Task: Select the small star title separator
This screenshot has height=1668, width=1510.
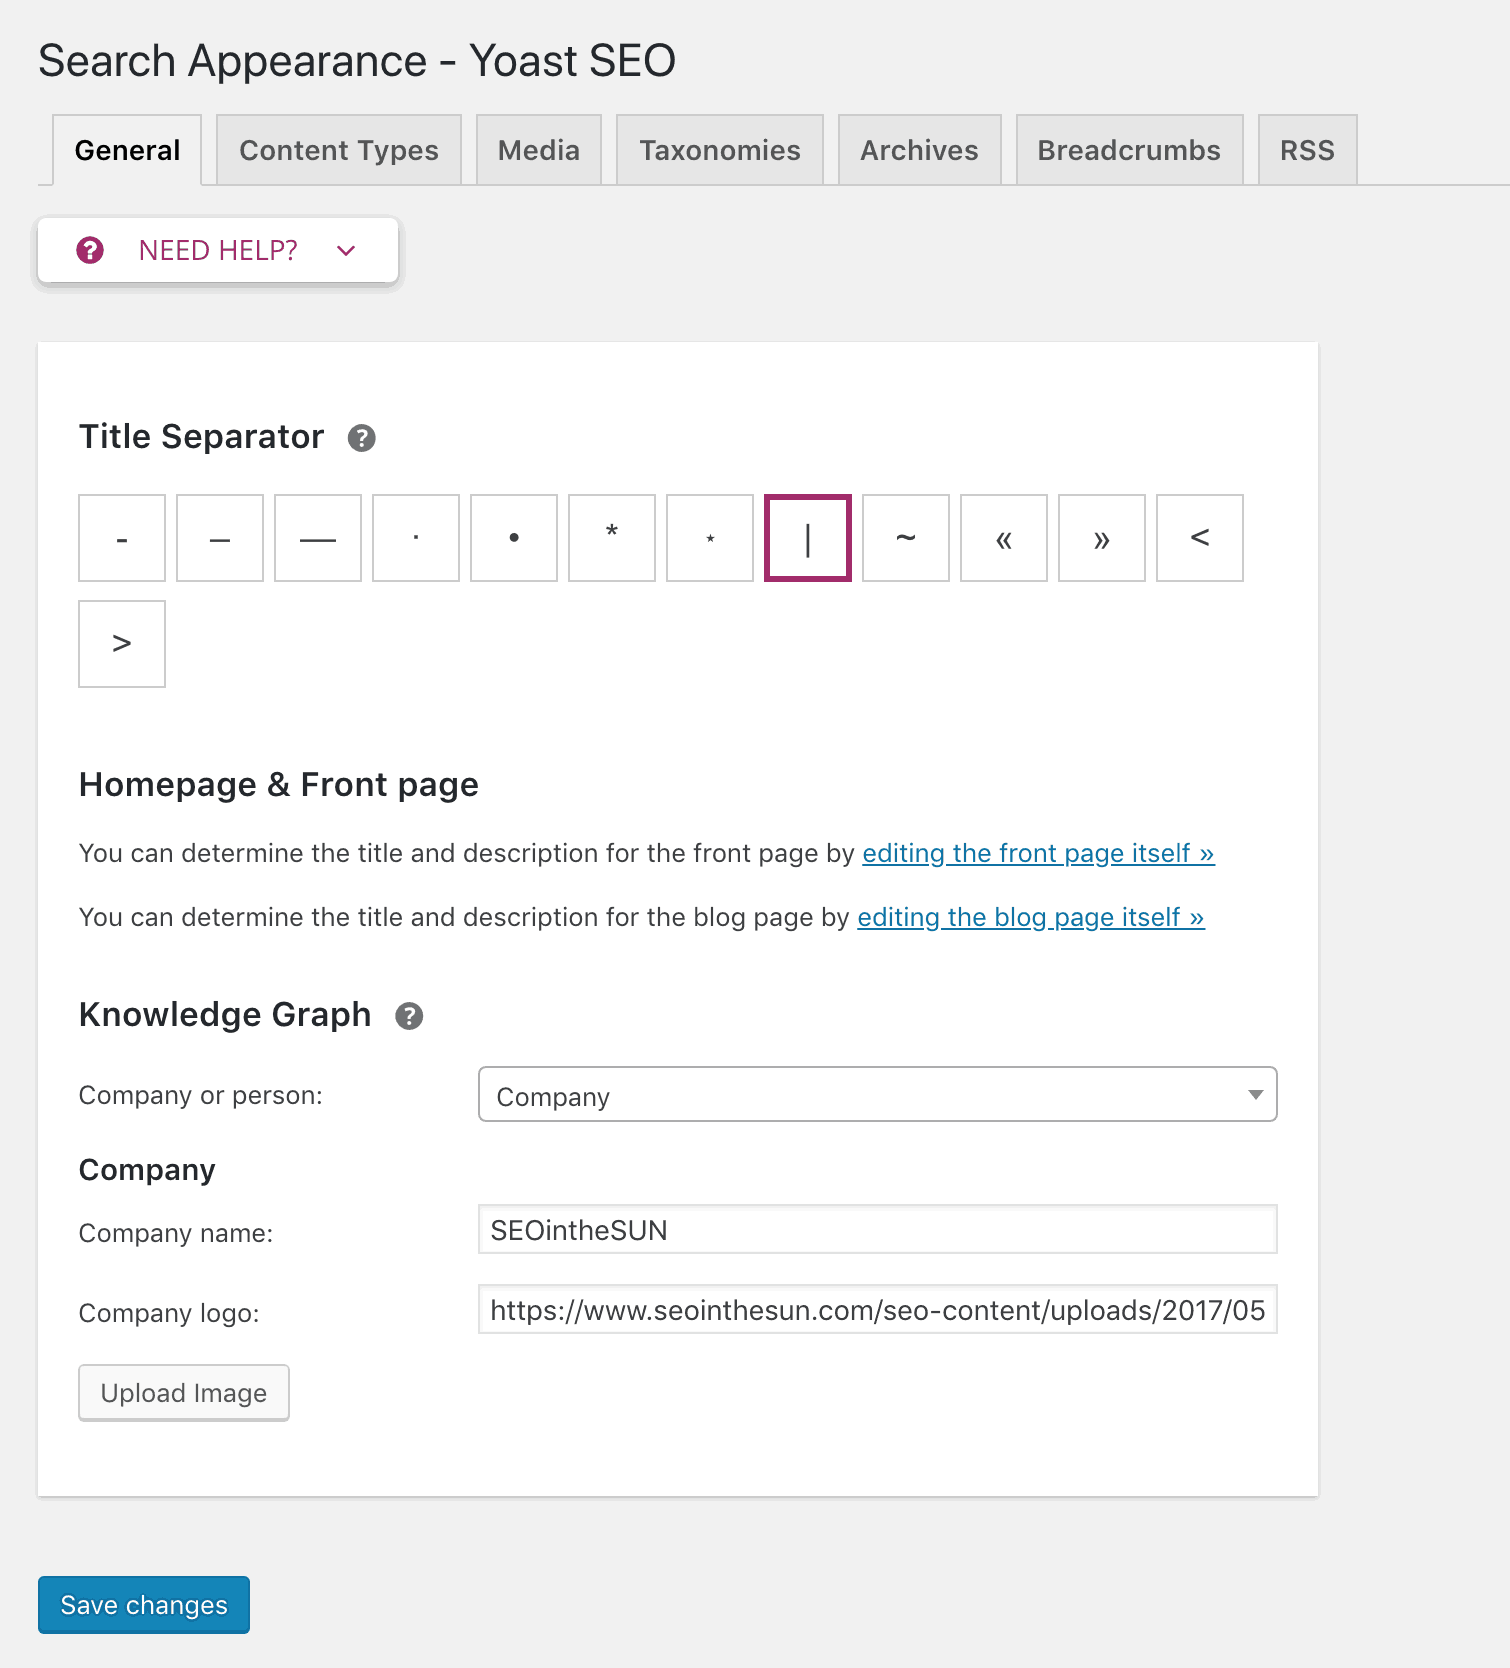Action: (710, 538)
